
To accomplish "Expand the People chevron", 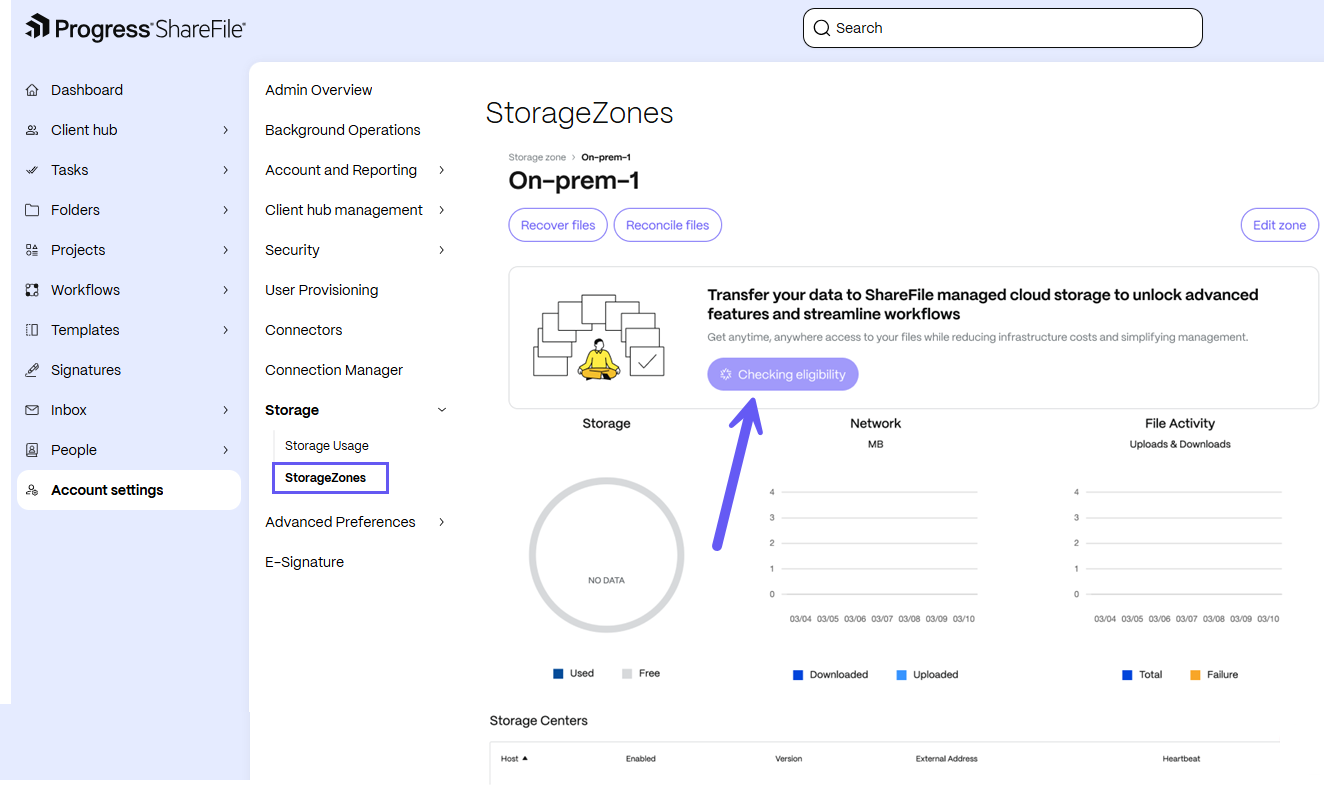I will click(226, 450).
